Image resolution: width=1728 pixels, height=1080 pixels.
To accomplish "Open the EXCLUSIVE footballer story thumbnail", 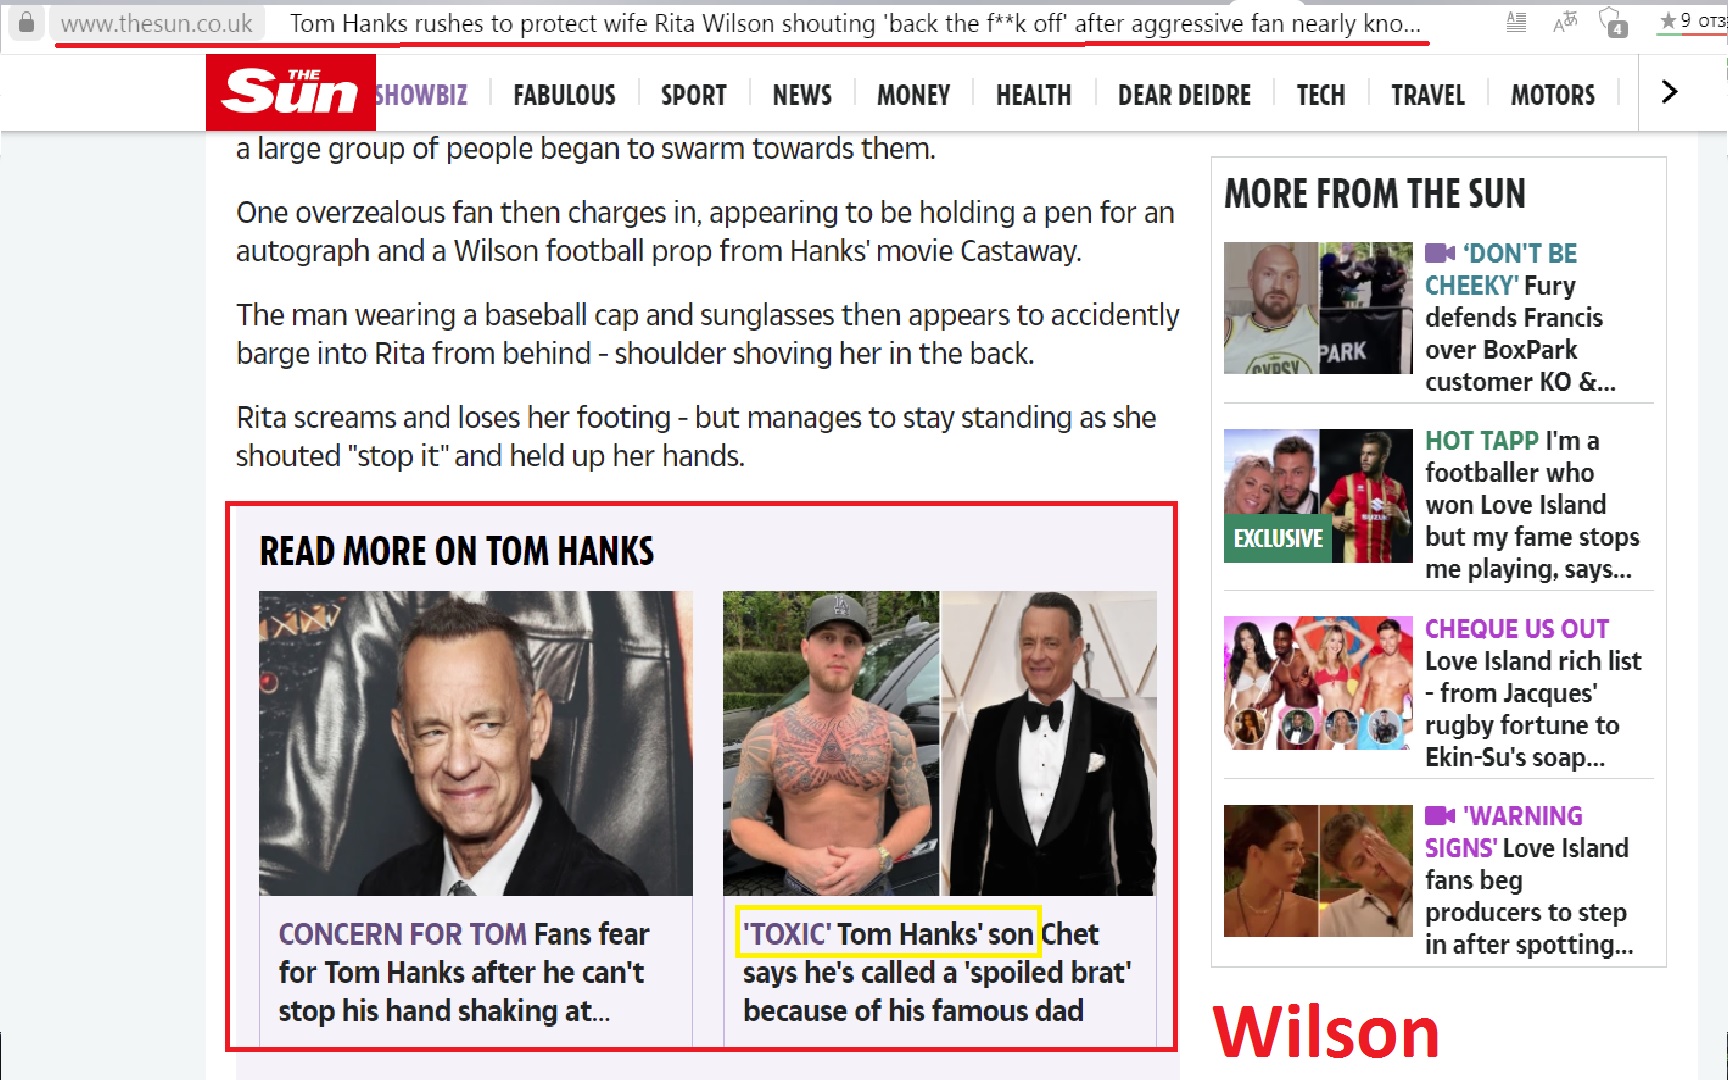I will tap(1318, 496).
